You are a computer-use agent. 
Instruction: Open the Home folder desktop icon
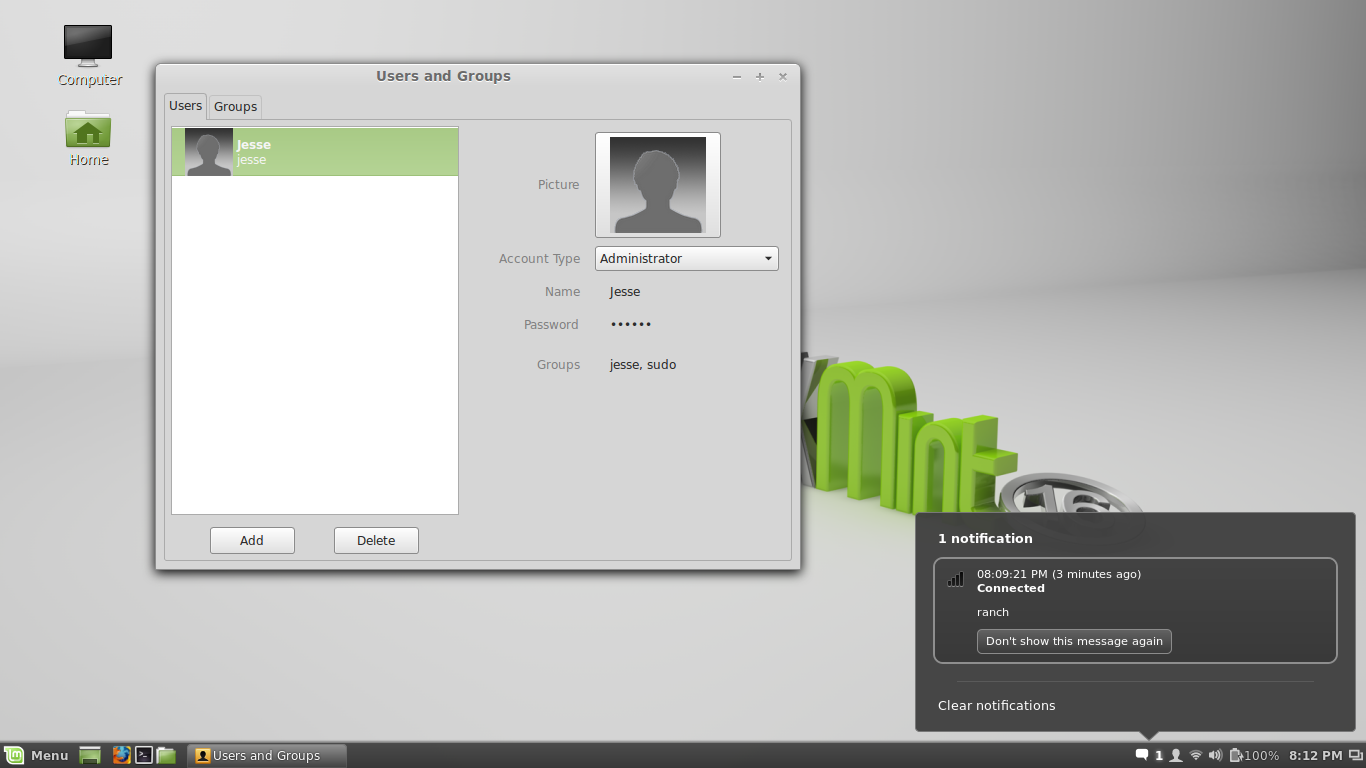click(x=88, y=138)
